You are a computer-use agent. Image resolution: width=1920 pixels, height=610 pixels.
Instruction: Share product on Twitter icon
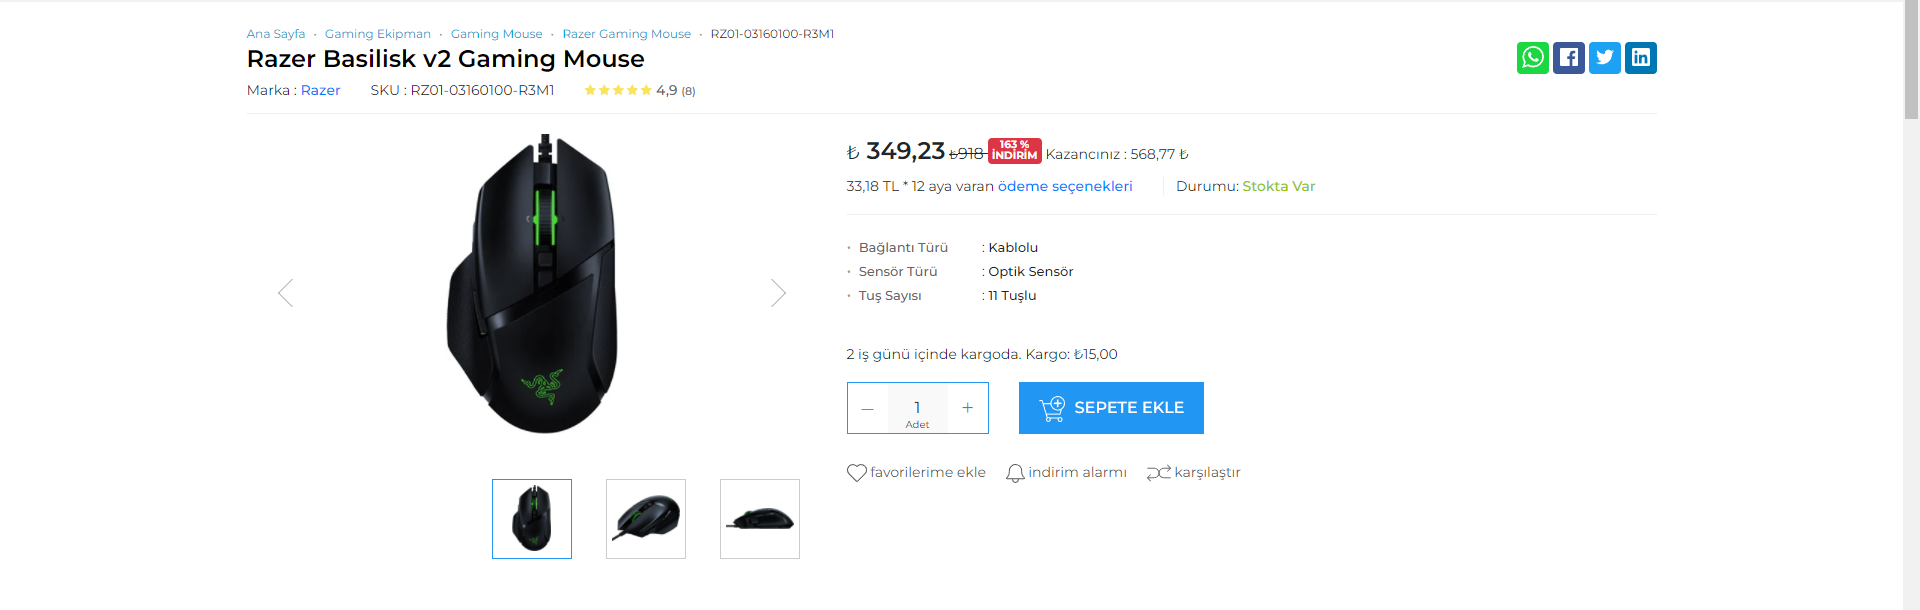(1604, 58)
